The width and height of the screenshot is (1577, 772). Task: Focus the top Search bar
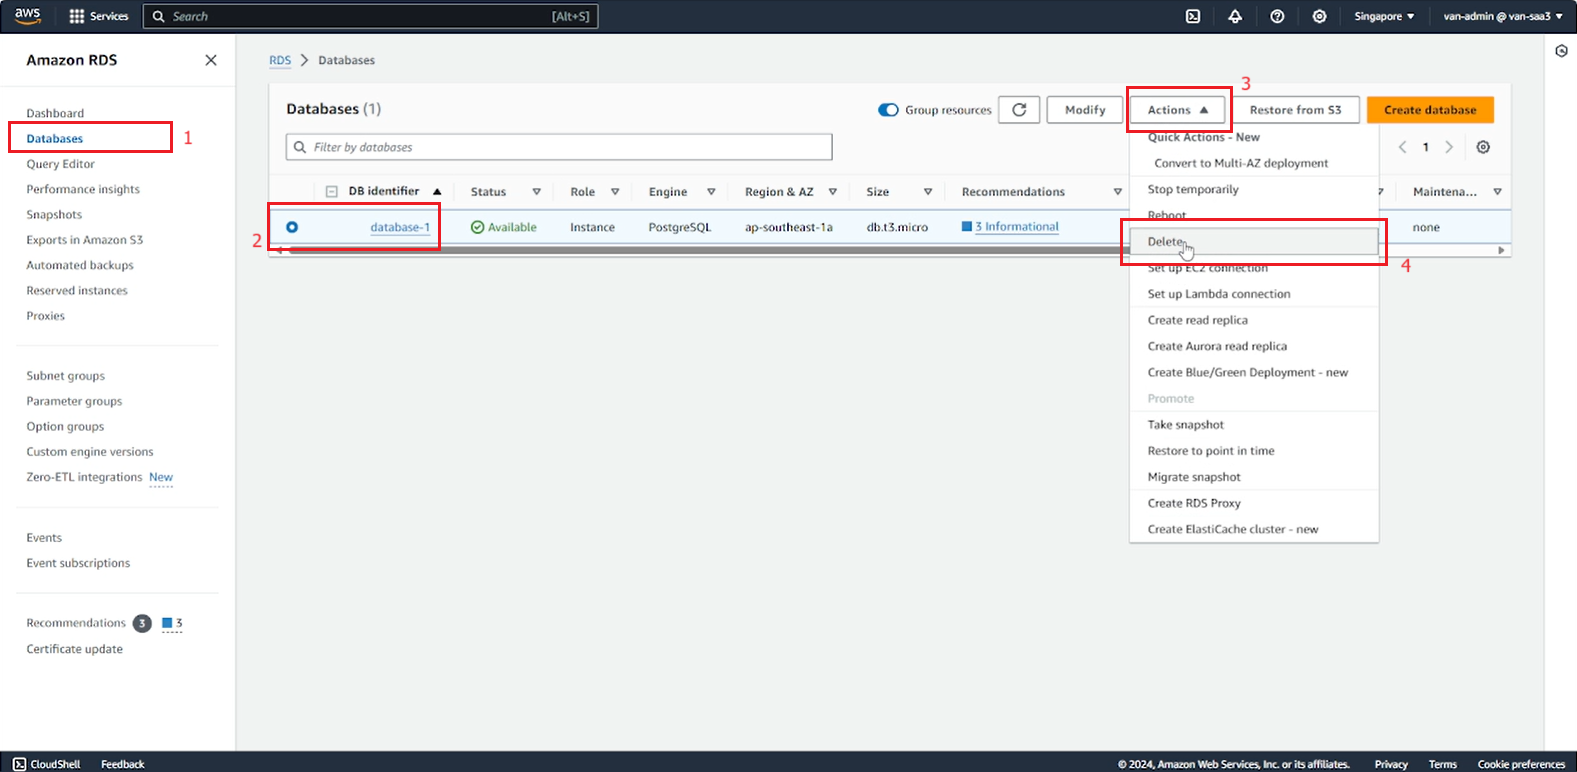coord(370,16)
